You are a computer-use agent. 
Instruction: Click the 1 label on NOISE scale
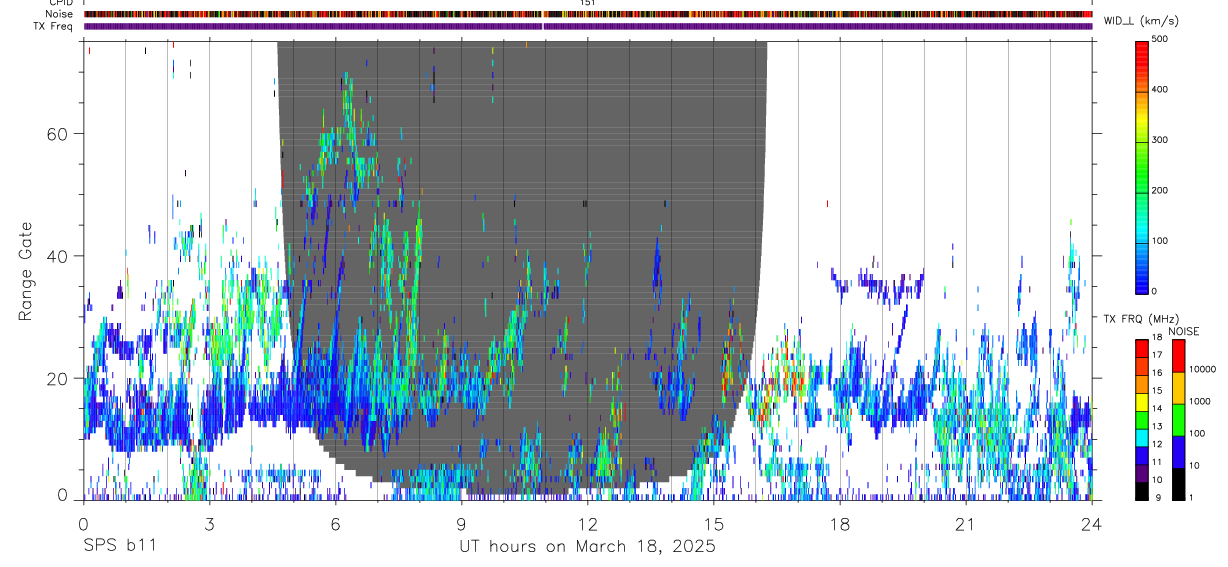pos(1193,497)
